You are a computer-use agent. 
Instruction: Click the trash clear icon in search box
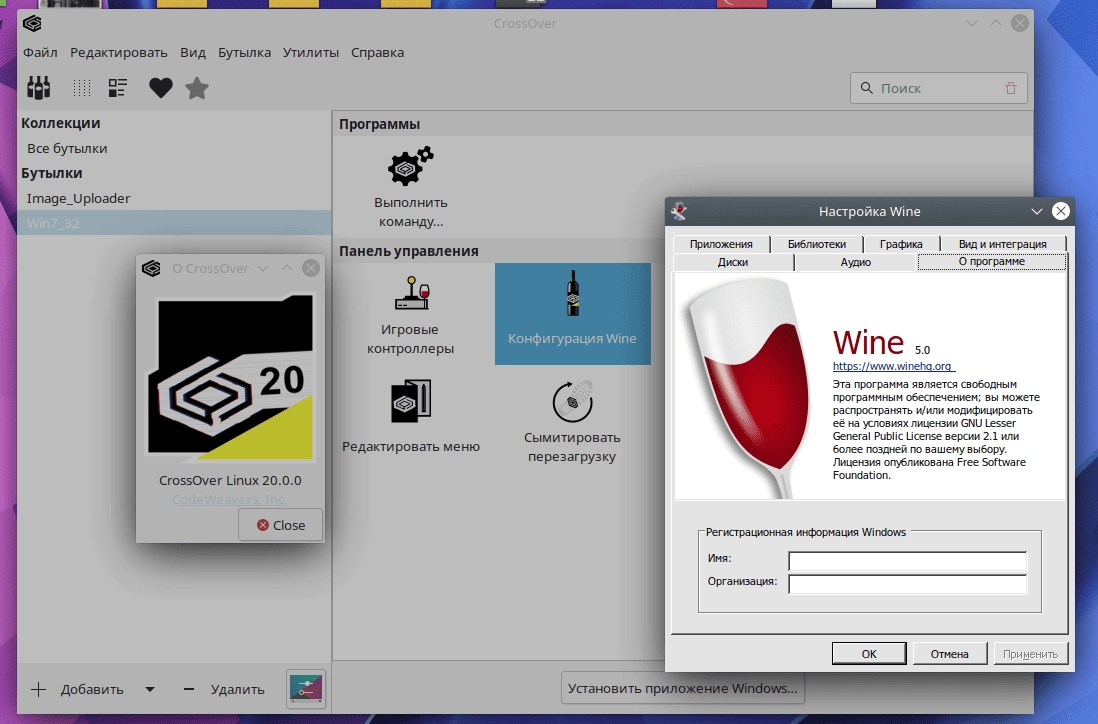1010,88
